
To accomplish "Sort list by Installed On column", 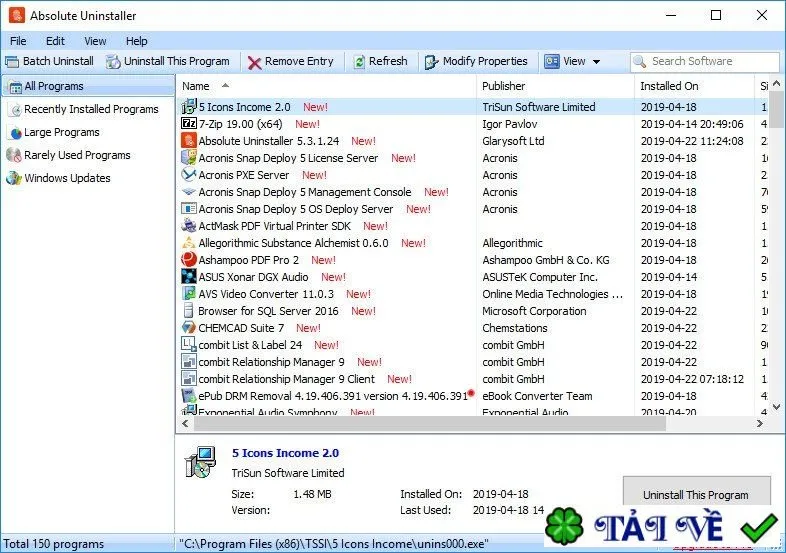I will click(669, 86).
